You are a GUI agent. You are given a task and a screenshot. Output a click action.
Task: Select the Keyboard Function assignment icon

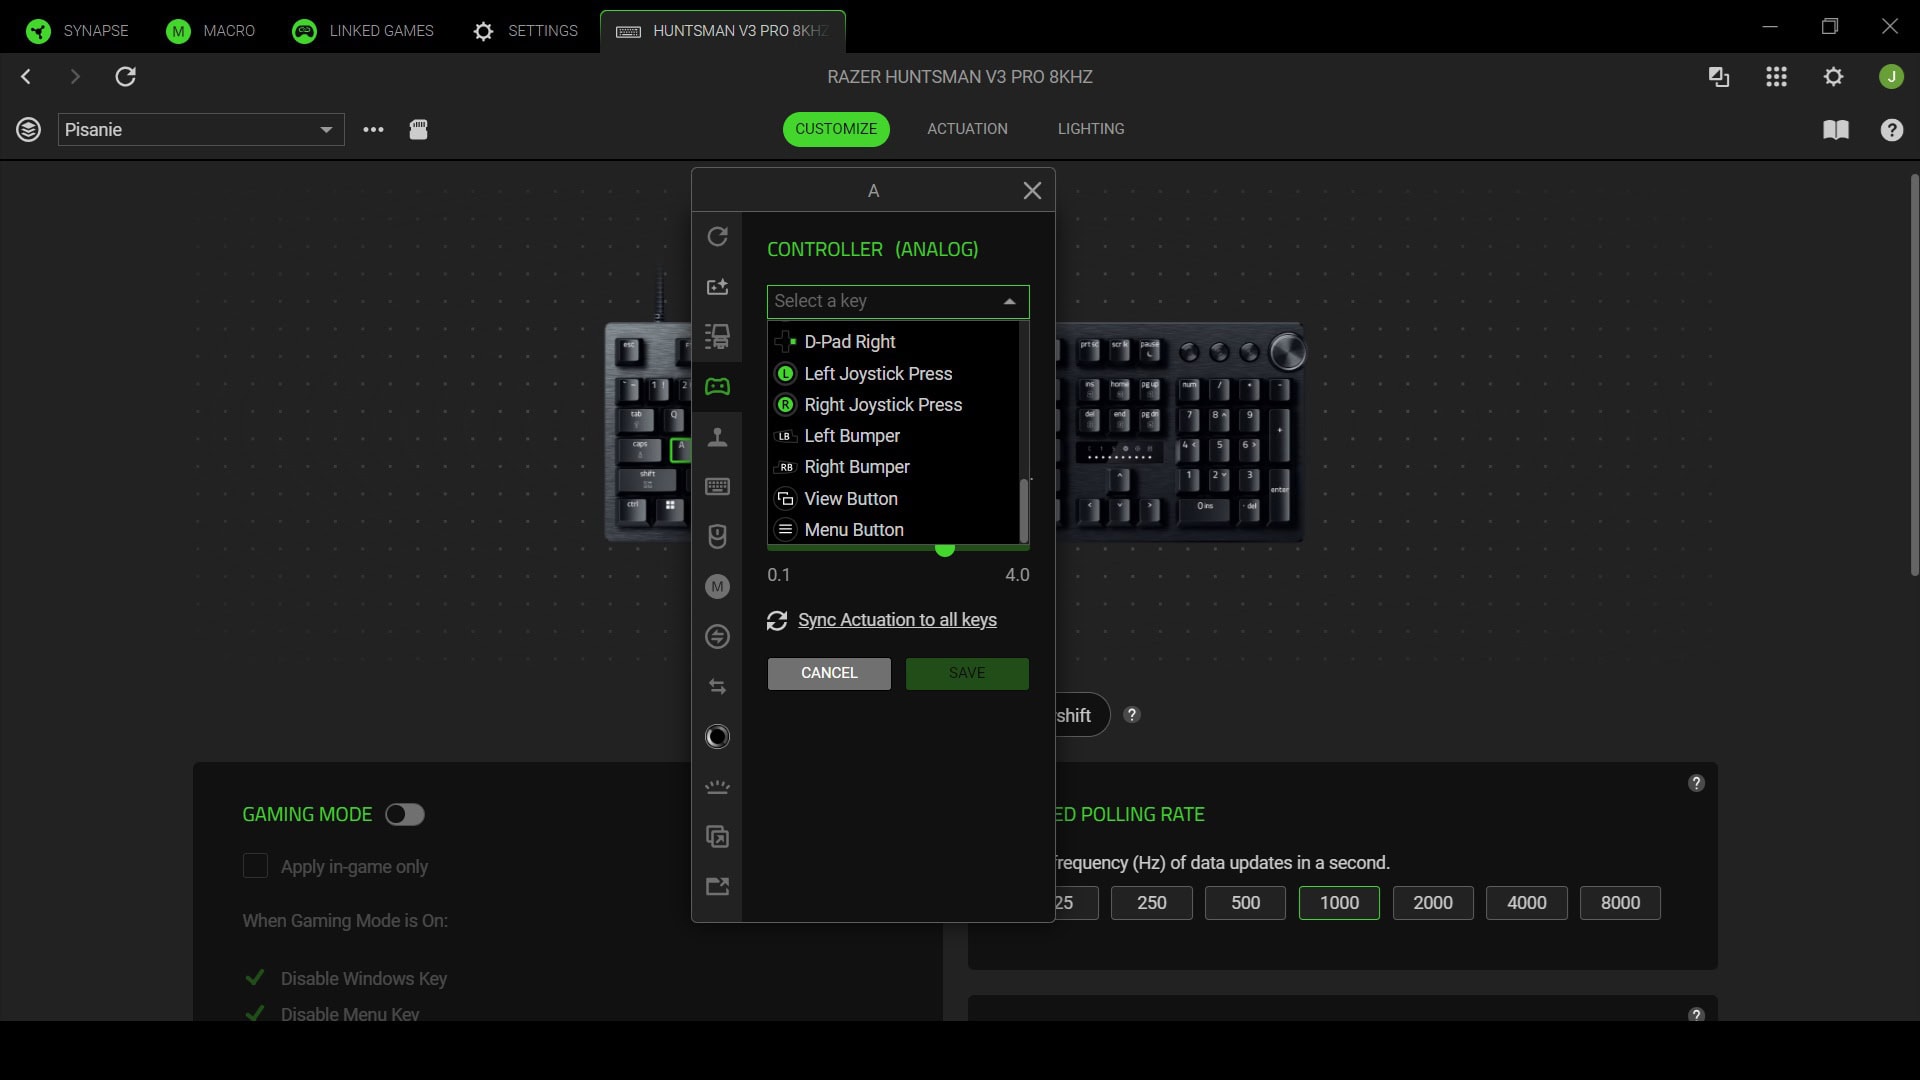point(718,487)
